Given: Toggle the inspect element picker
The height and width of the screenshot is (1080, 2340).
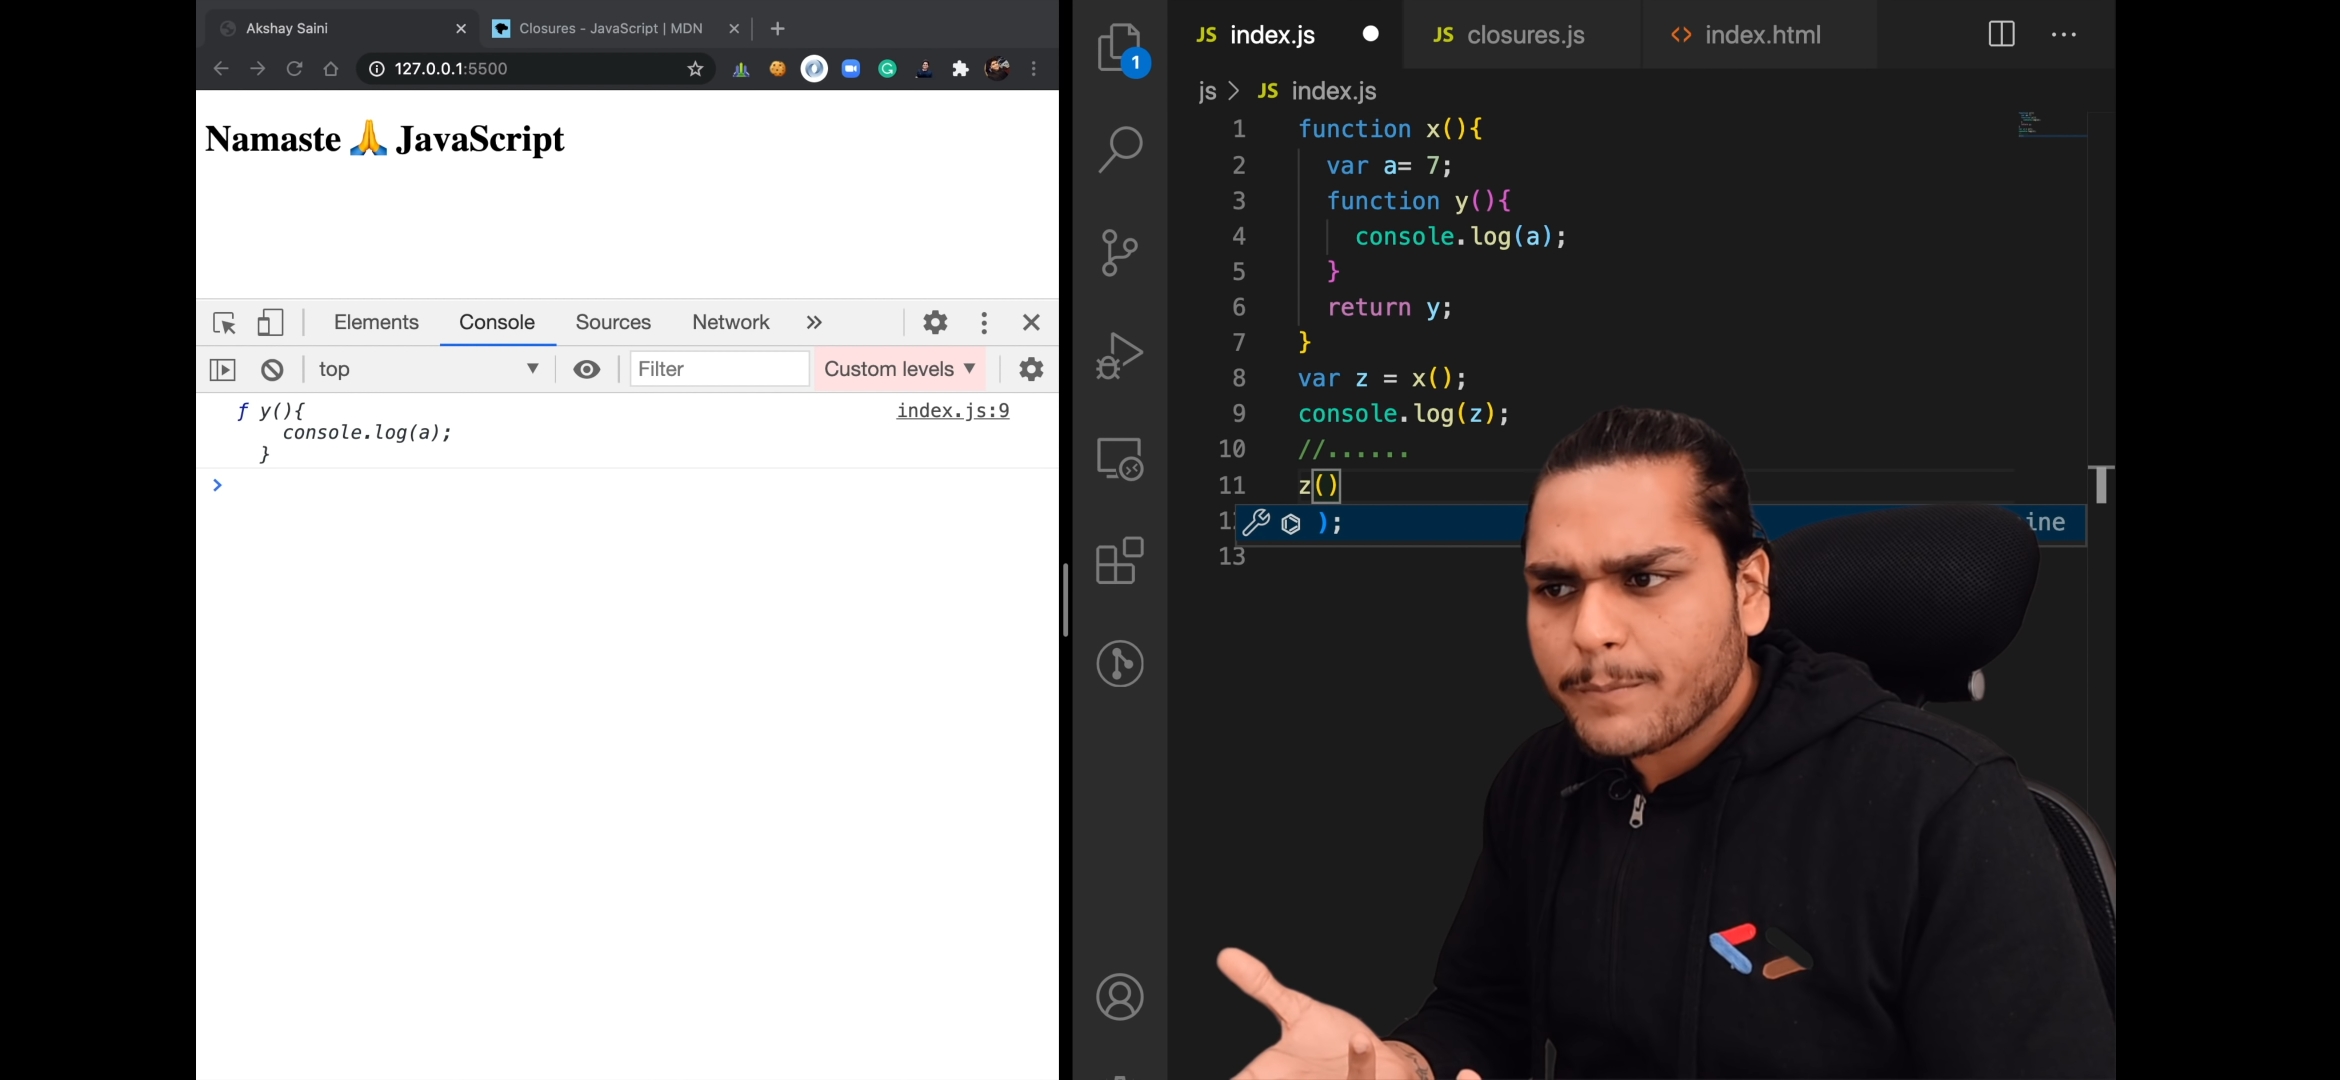Looking at the screenshot, I should [x=224, y=322].
